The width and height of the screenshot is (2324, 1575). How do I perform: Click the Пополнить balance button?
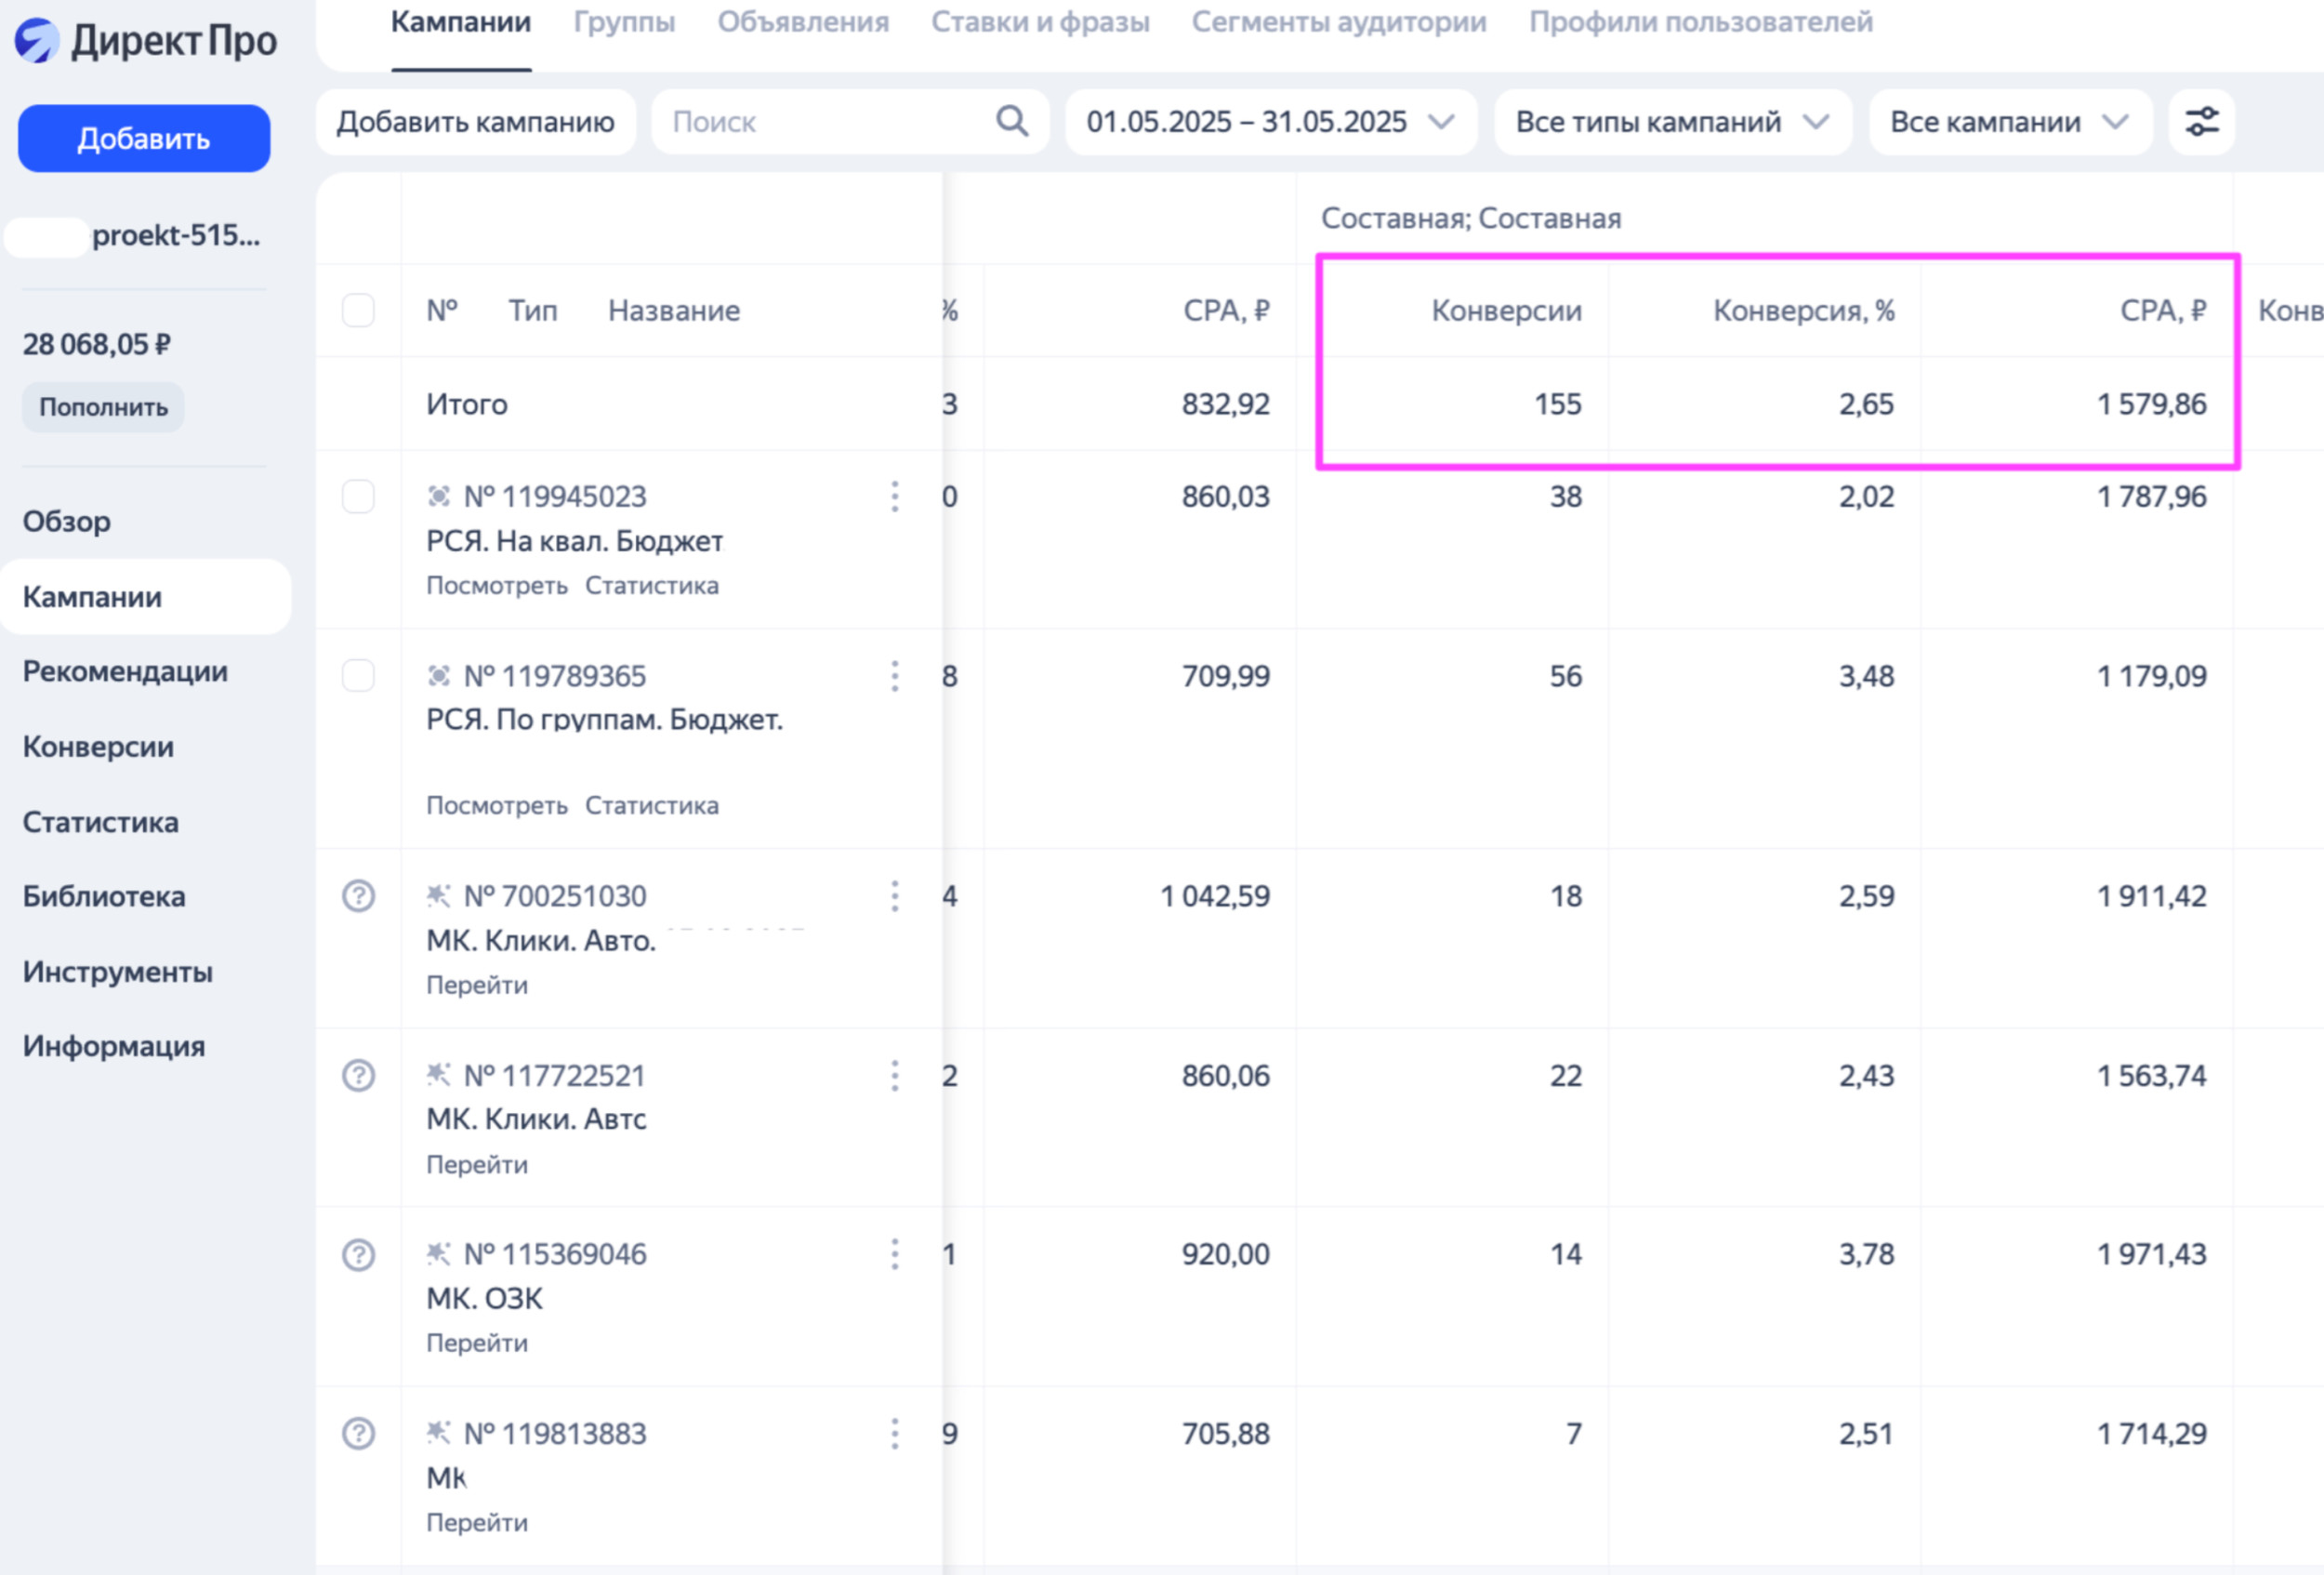pos(103,407)
